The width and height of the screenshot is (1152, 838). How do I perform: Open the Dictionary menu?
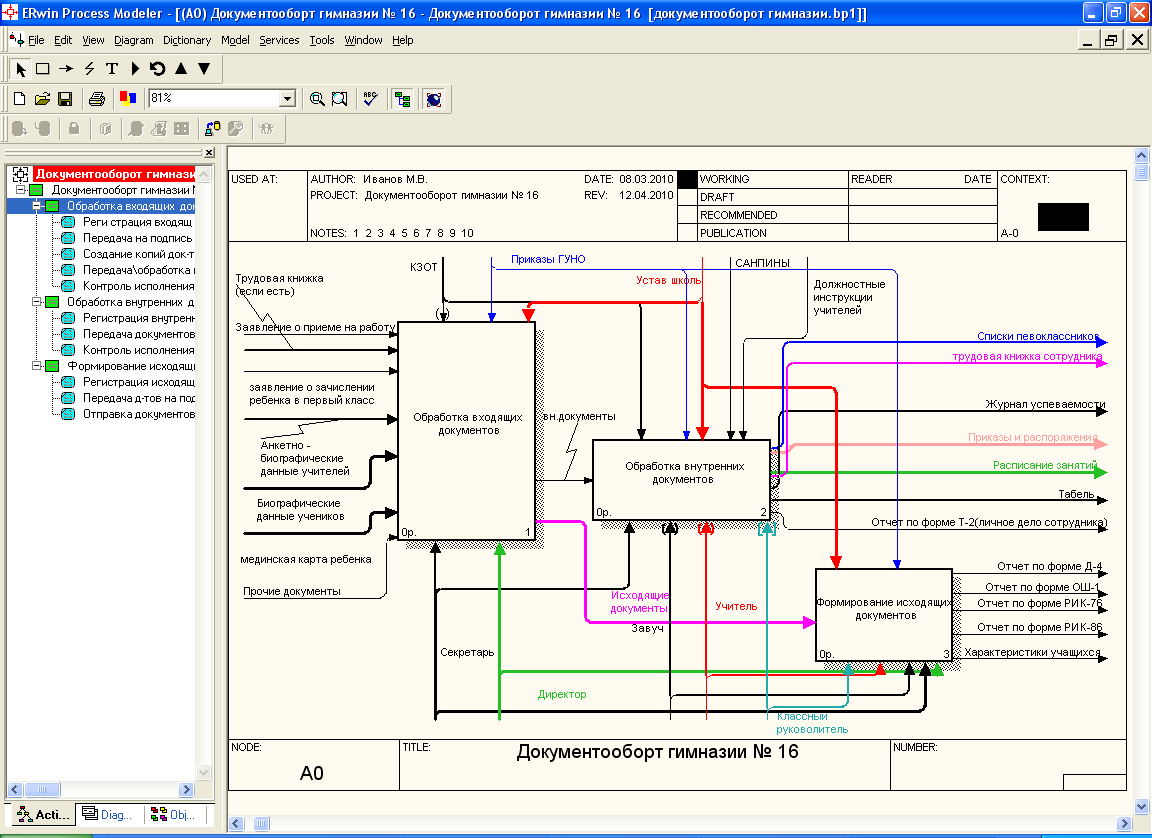click(x=187, y=40)
